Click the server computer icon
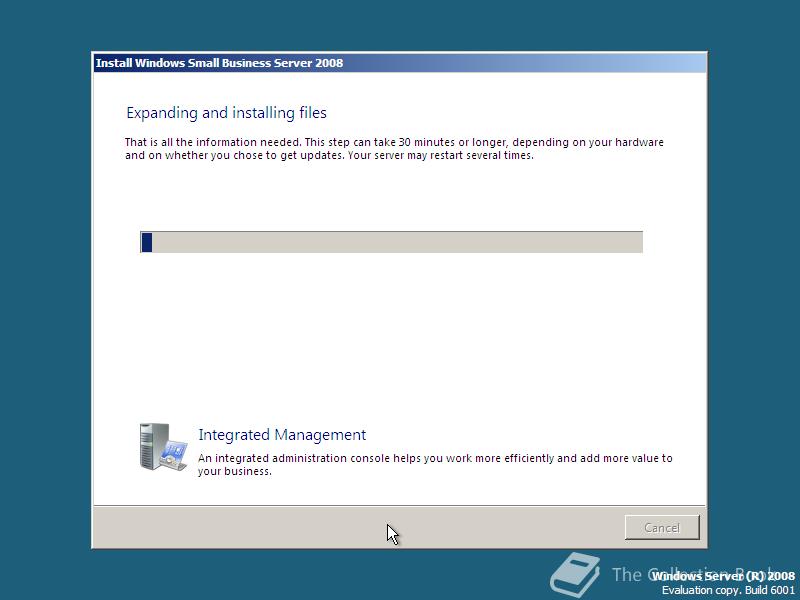800x600 pixels. click(163, 447)
